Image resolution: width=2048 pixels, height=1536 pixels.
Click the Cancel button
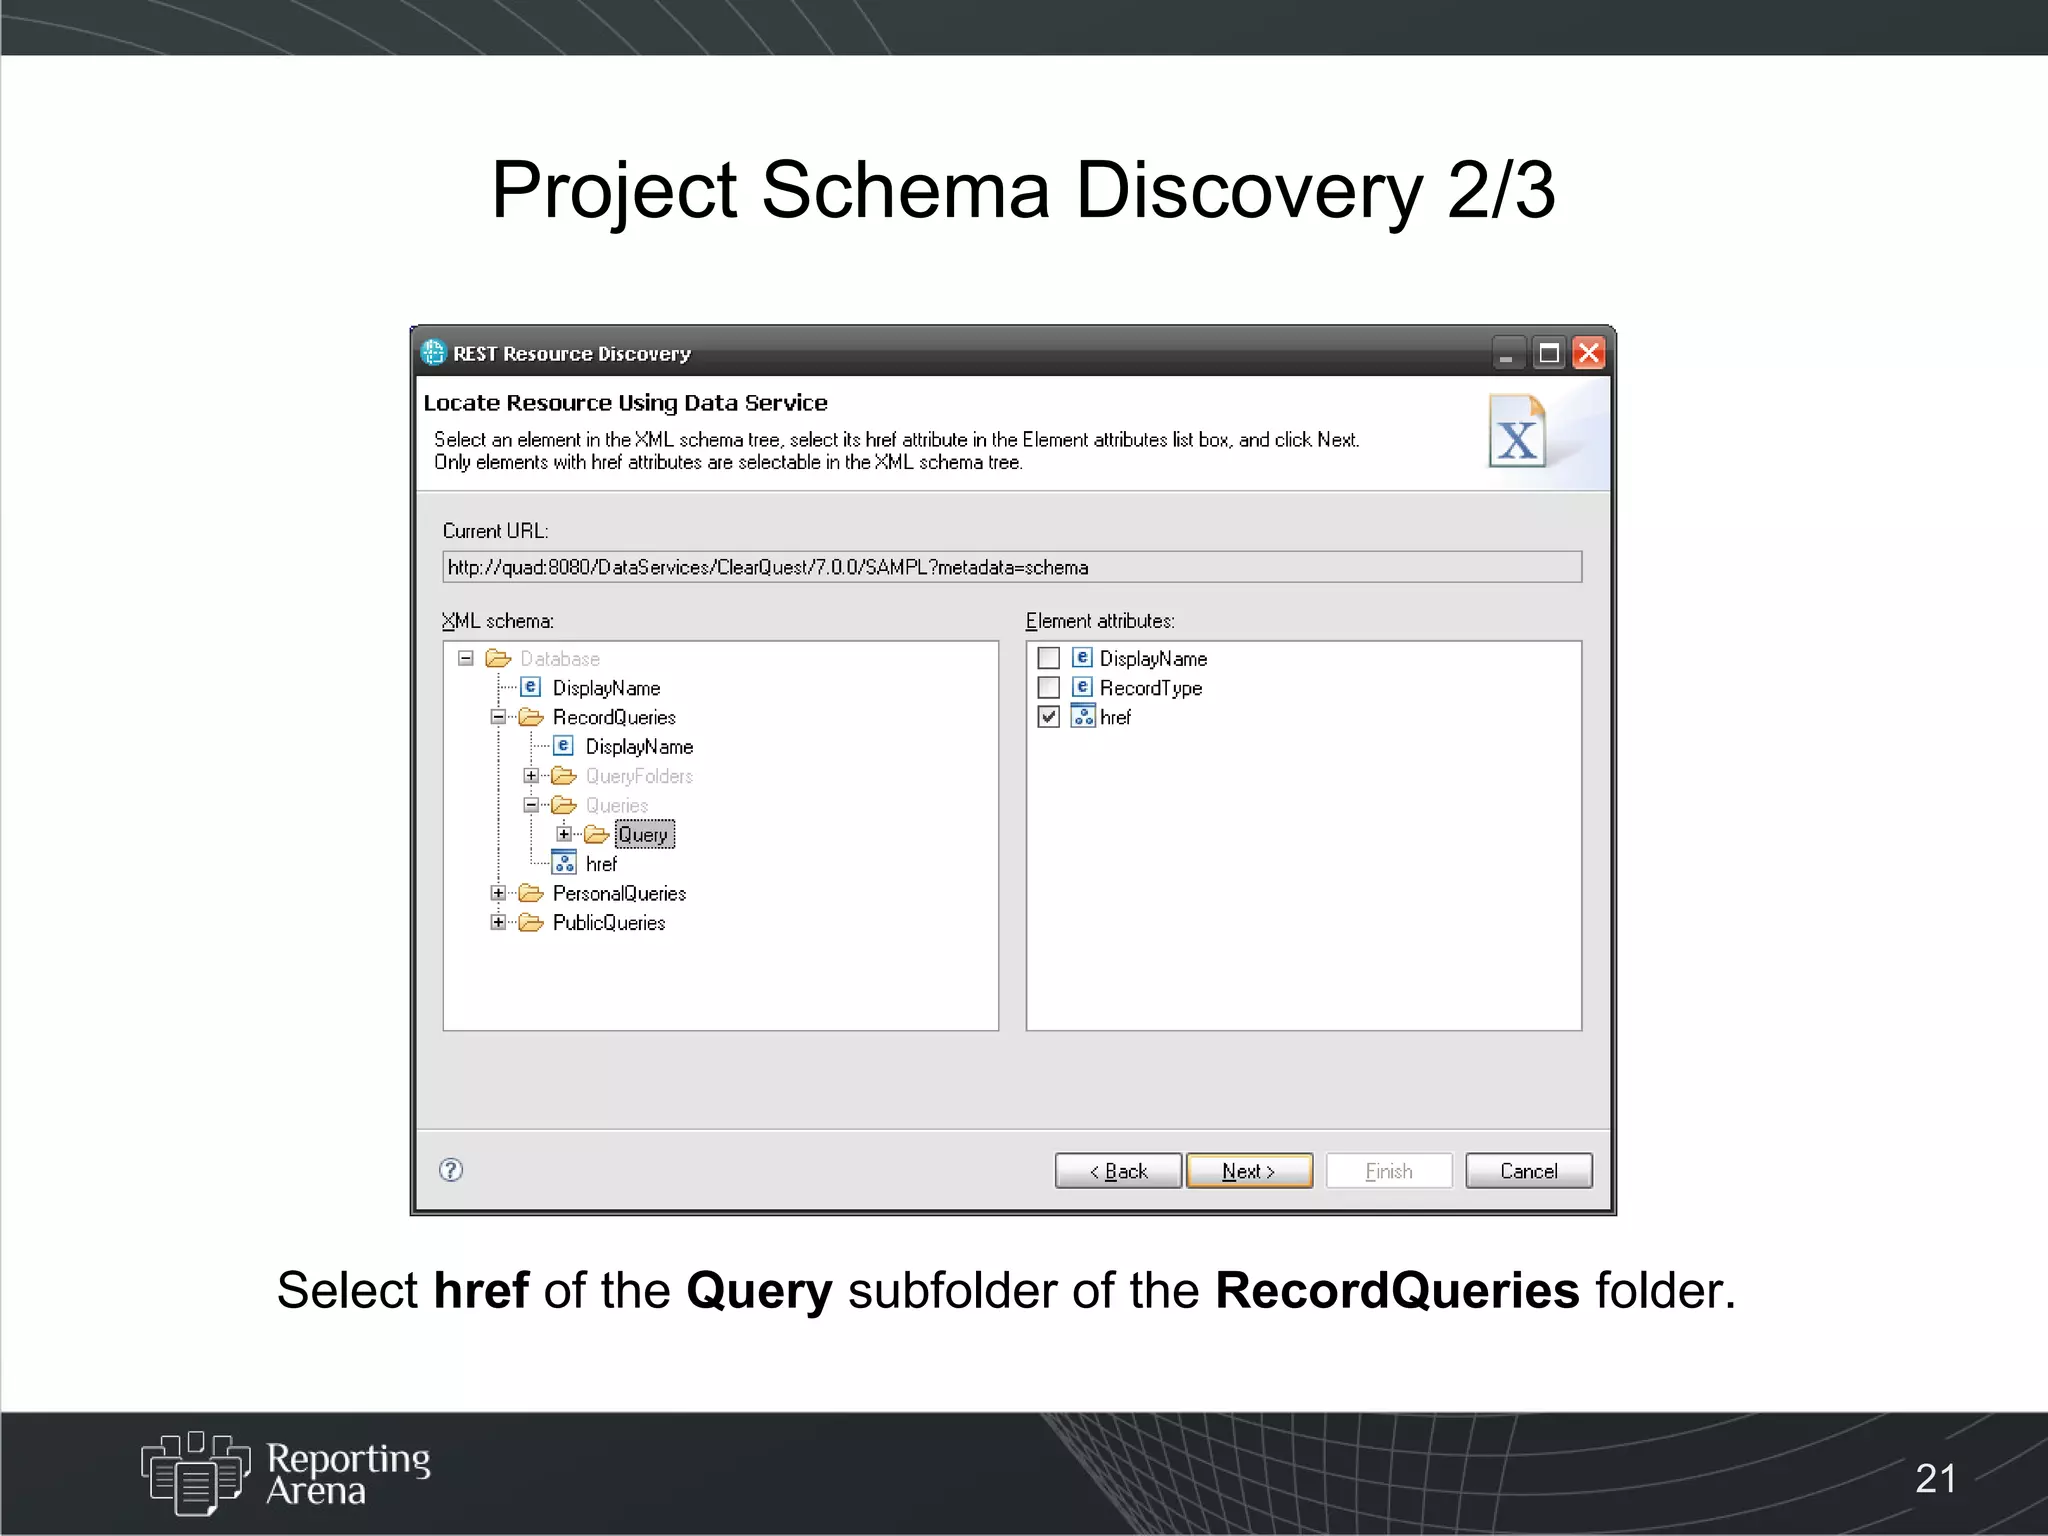pos(1527,1171)
